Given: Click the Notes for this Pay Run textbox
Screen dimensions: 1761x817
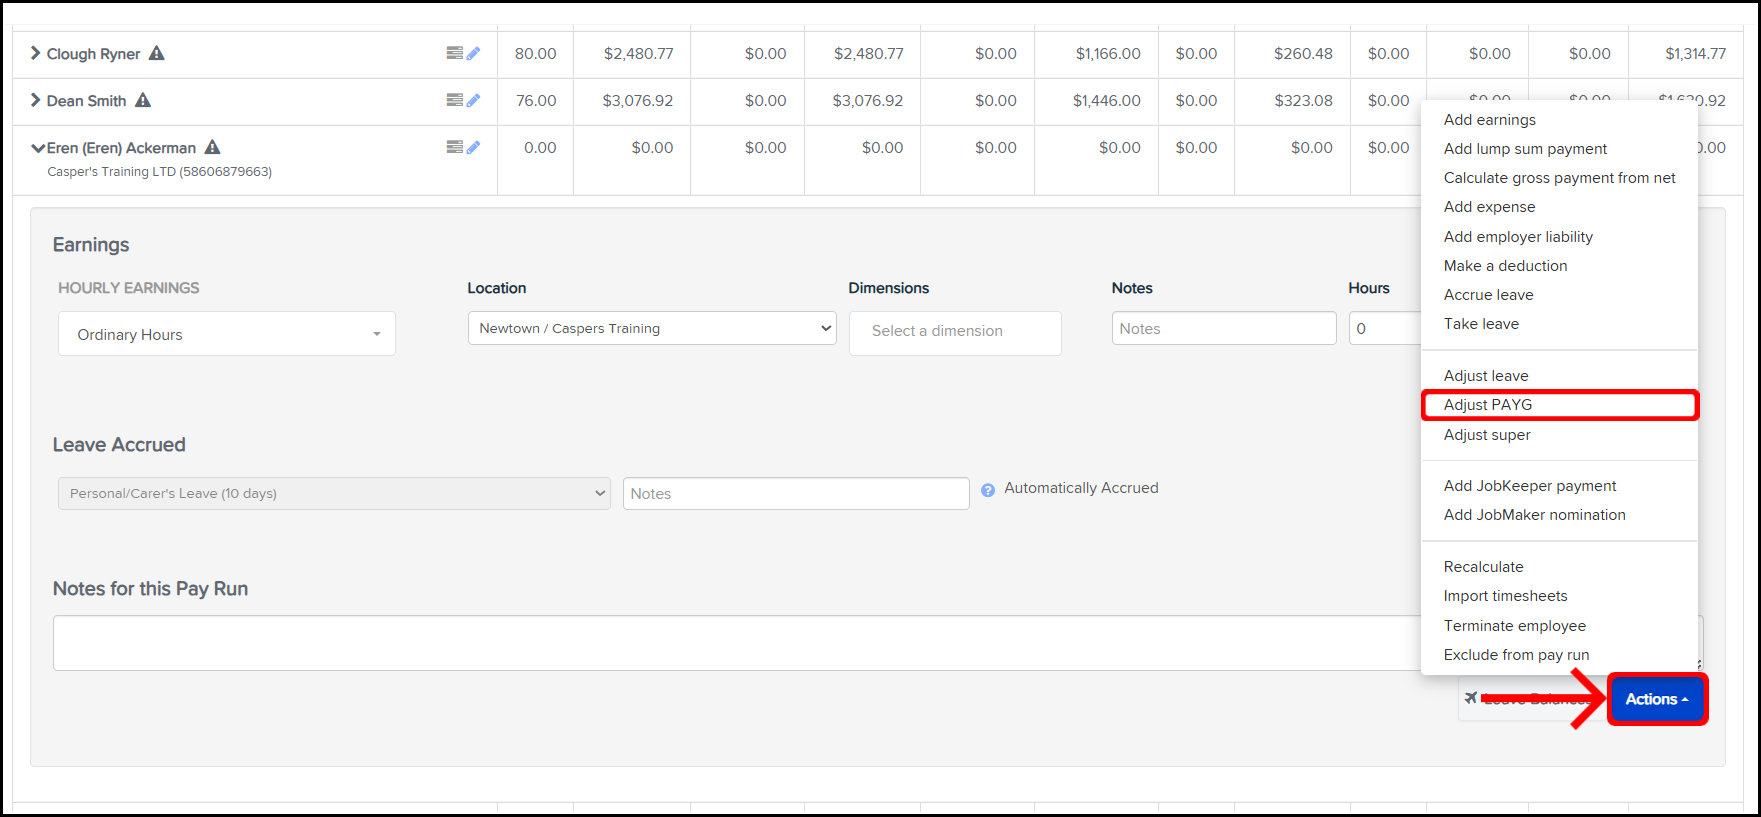Looking at the screenshot, I should pos(736,643).
